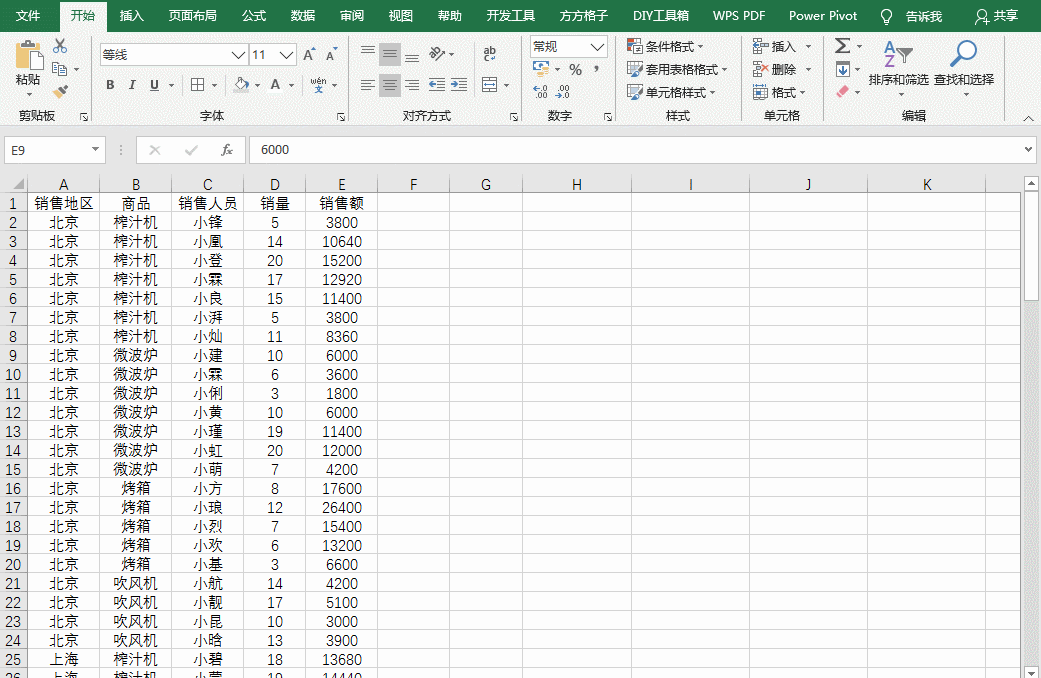Toggle Wrap Text icon
1041x678 pixels.
[489, 54]
